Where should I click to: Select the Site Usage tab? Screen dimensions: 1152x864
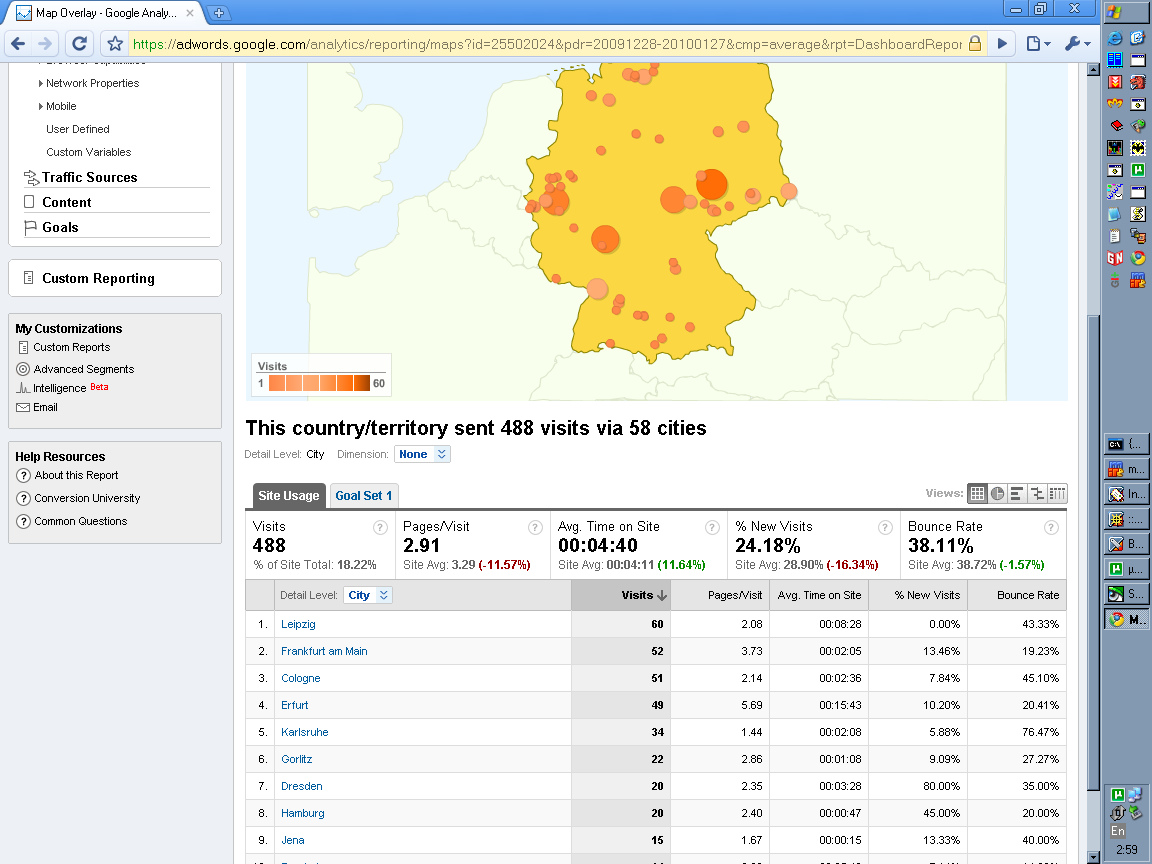point(288,496)
